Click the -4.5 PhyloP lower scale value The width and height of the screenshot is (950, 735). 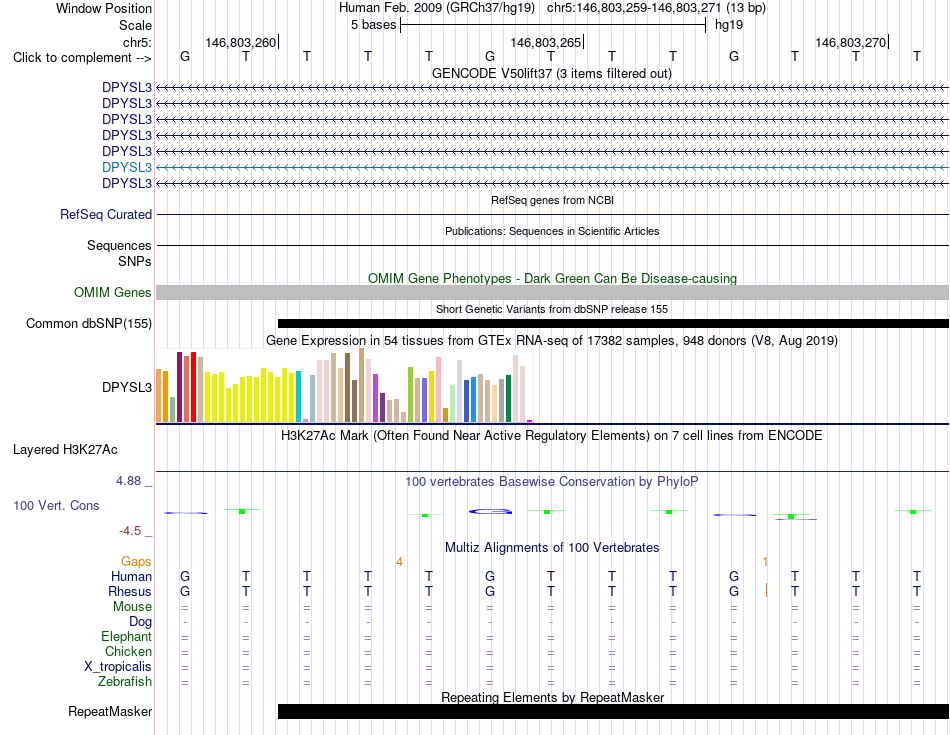pyautogui.click(x=130, y=531)
